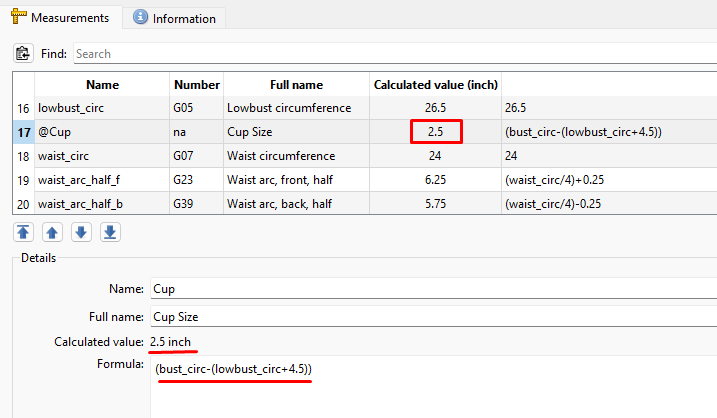The width and height of the screenshot is (717, 418).
Task: Move selected measurement down one row
Action: pyautogui.click(x=81, y=232)
